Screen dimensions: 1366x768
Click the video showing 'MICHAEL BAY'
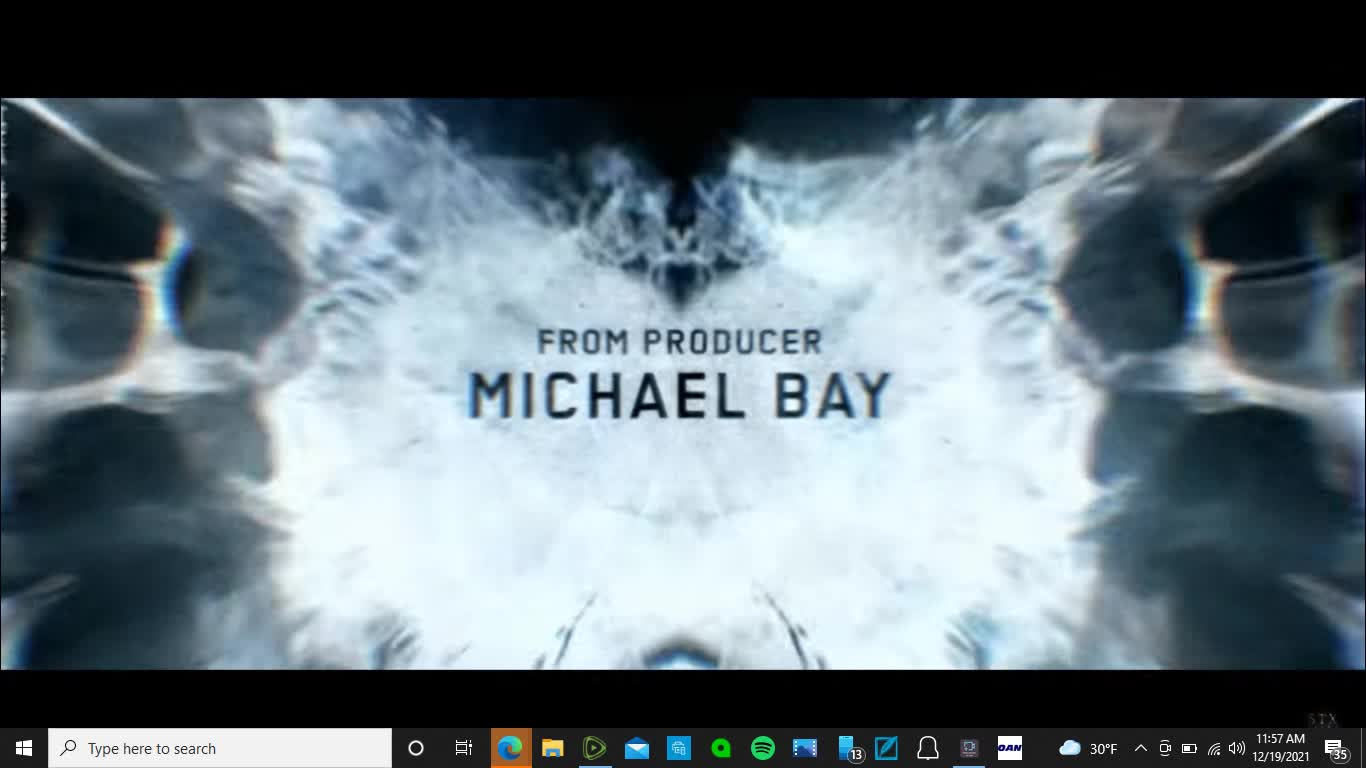tap(683, 383)
